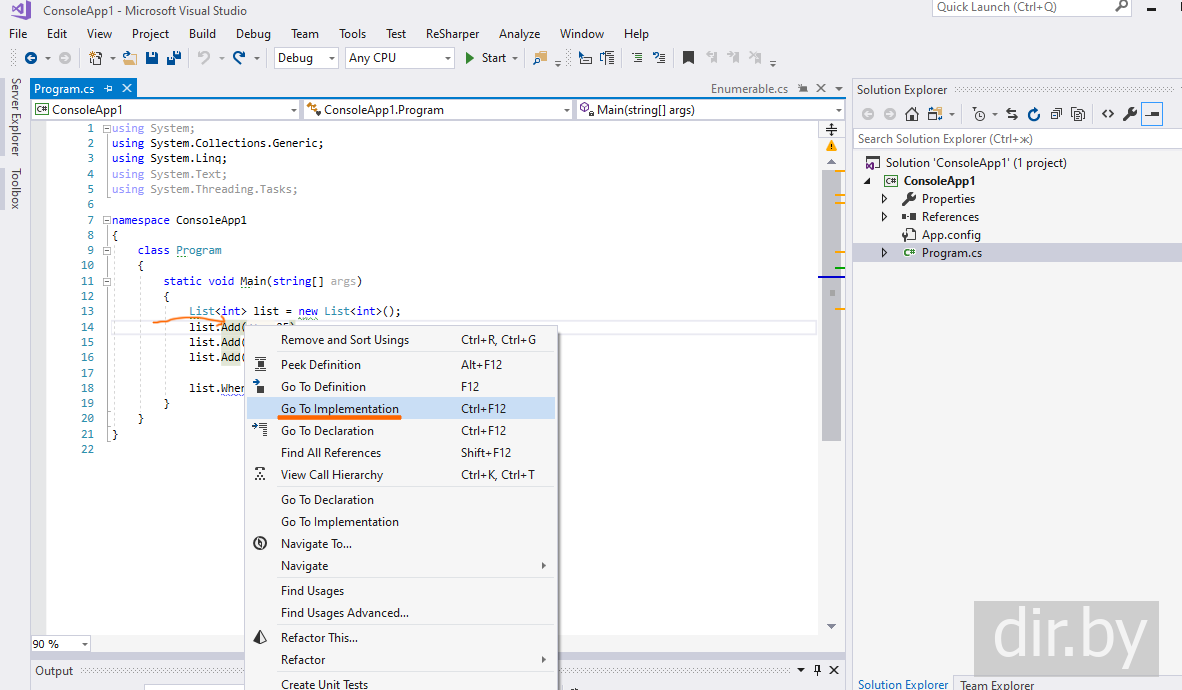
Task: Click the View Code icon in Solution Explorer
Action: 1107,115
